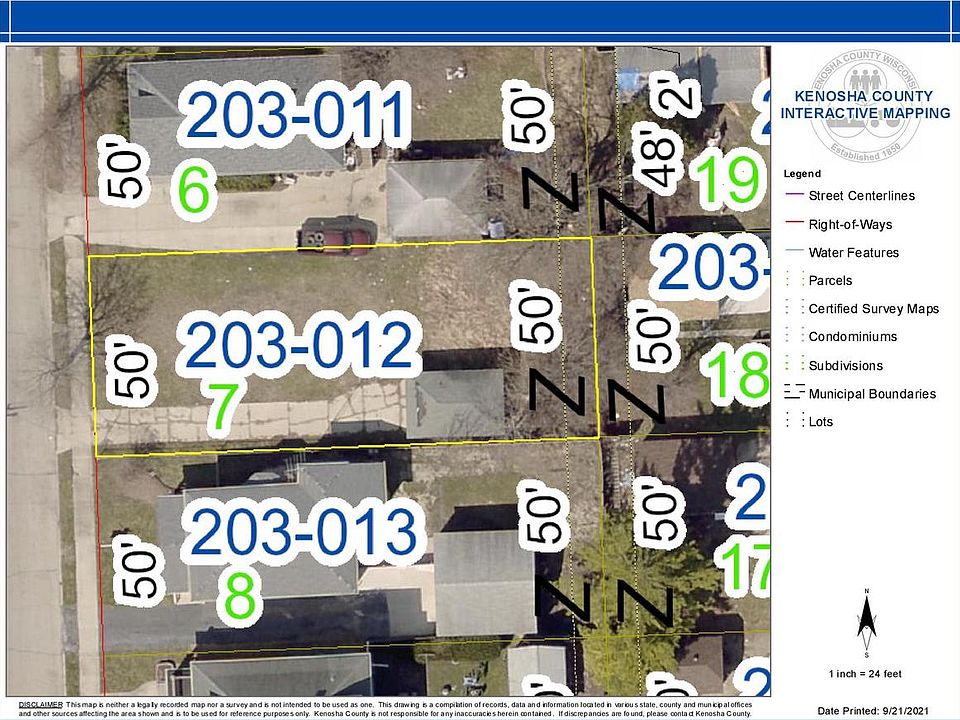Click the Street Centerlines legend text
The image size is (960, 720).
point(861,195)
